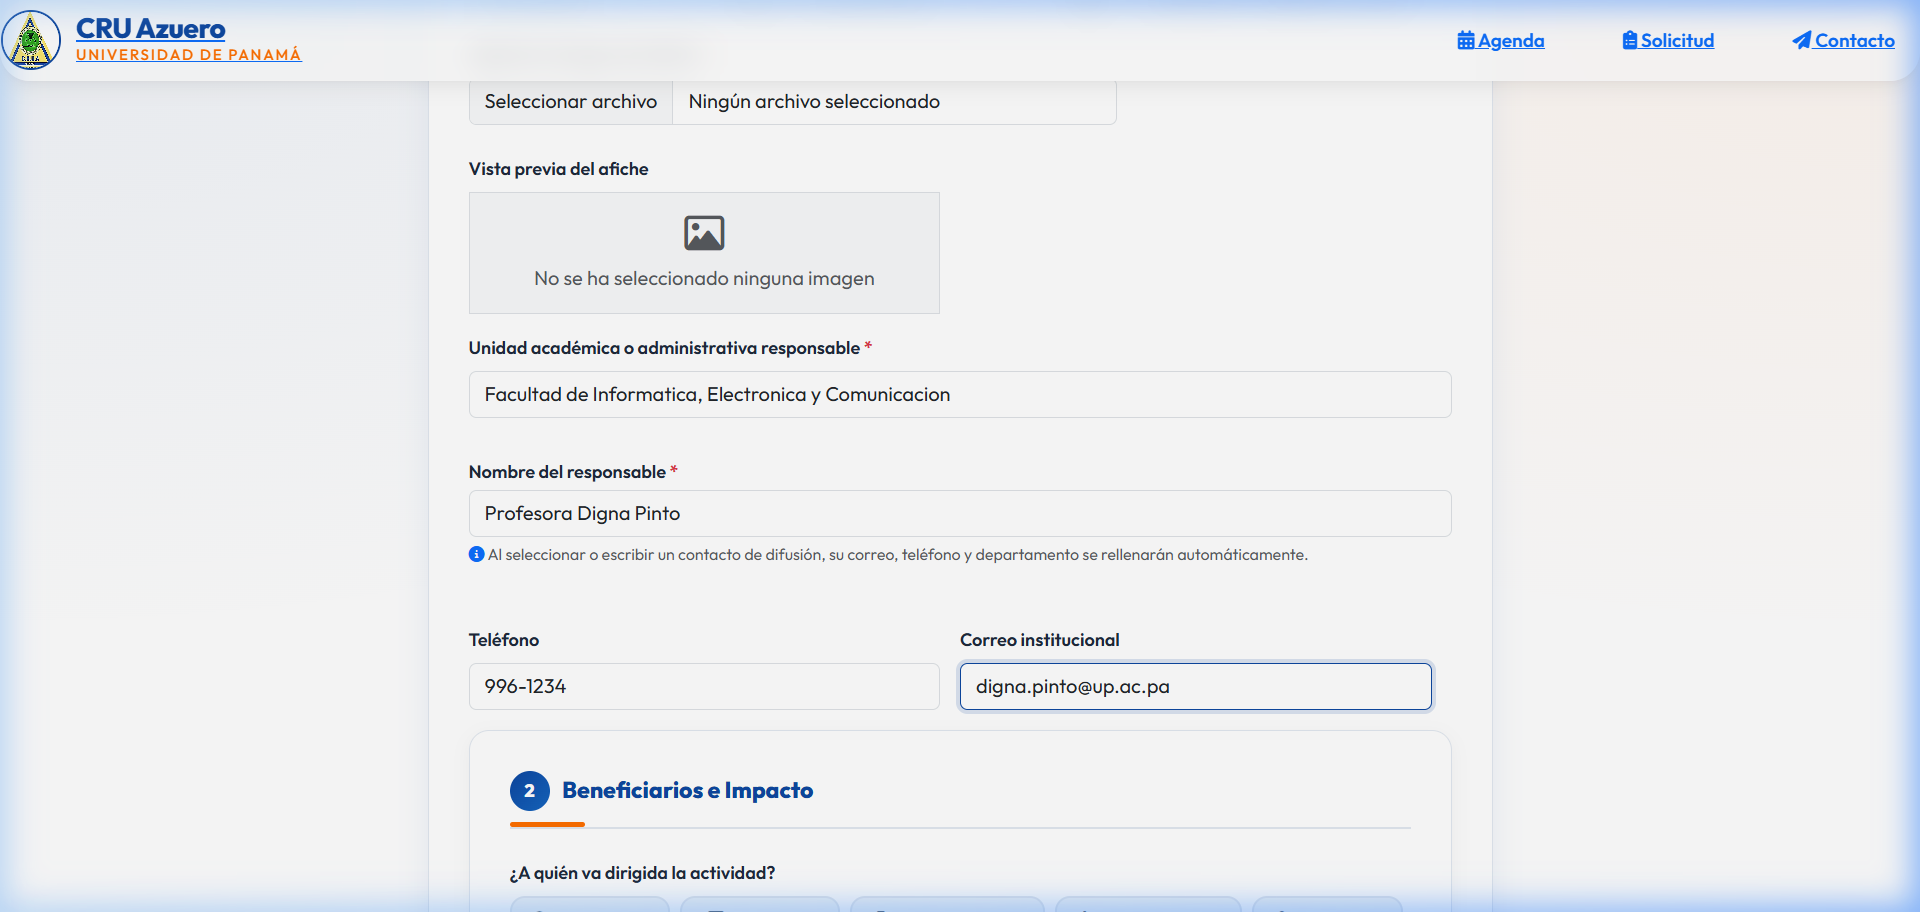Click the Nombre del responsable input field
The image size is (1920, 912).
[960, 514]
